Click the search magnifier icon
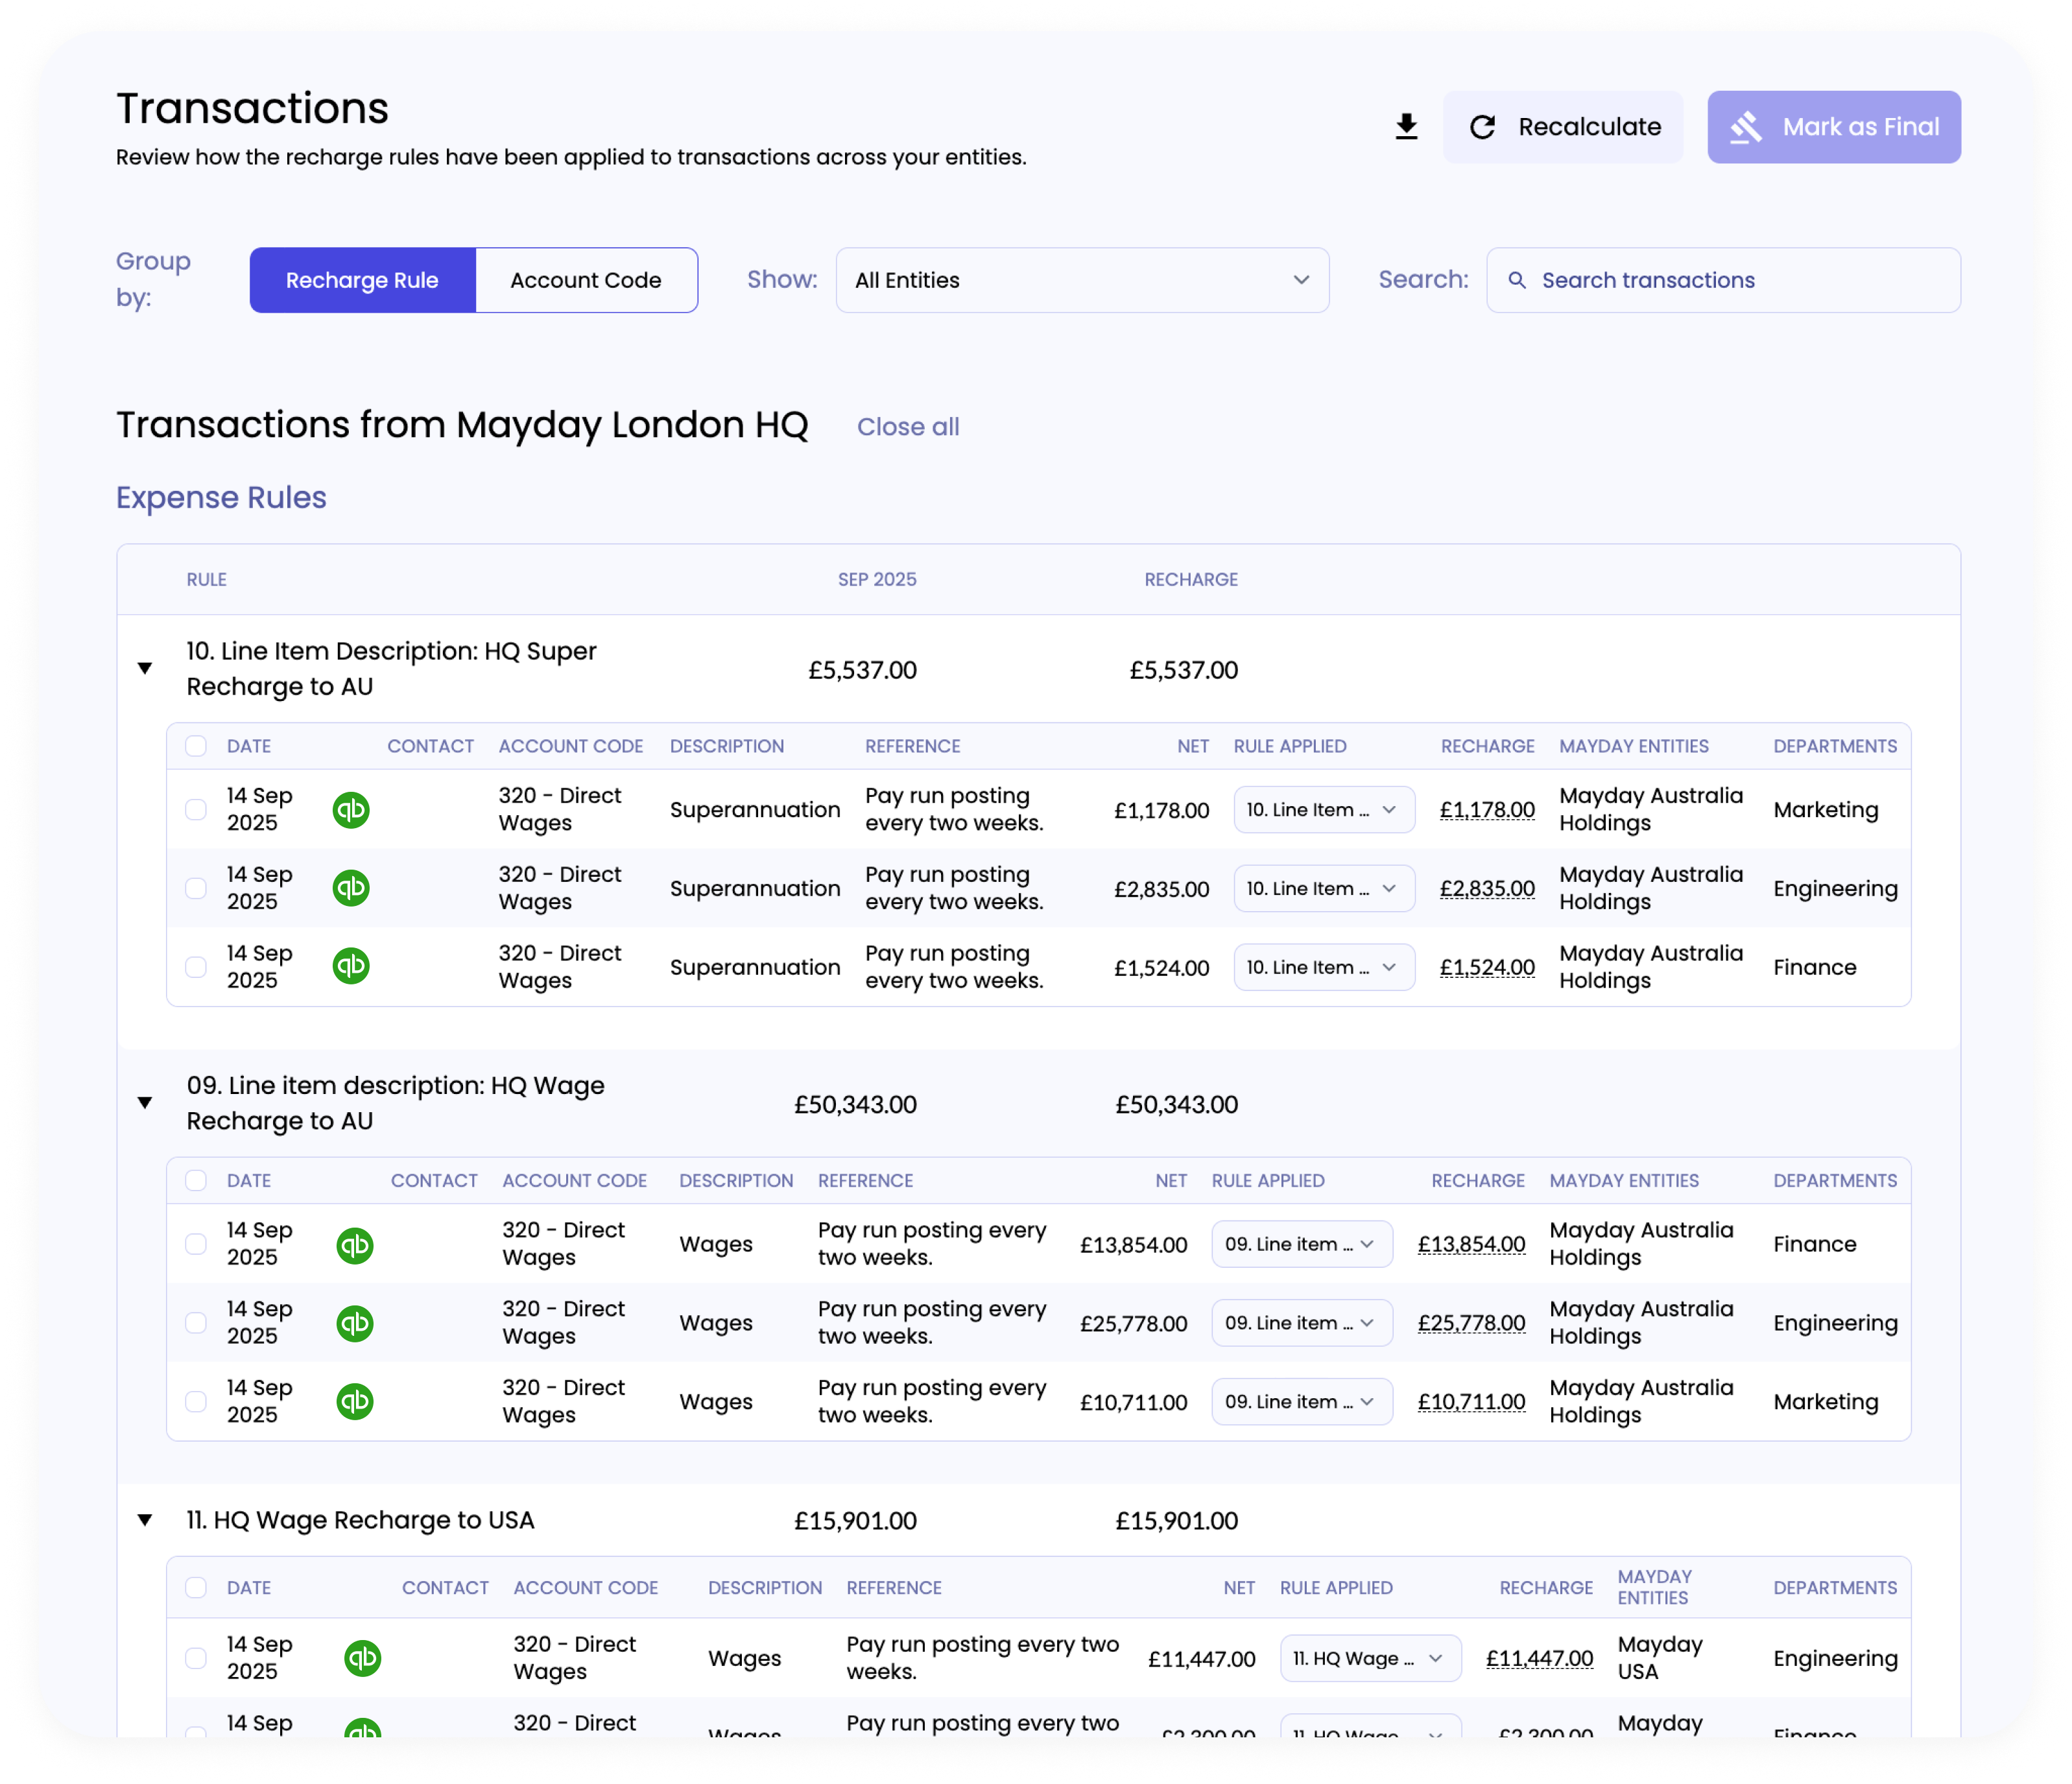This screenshot has width=2072, height=1784. (1516, 280)
